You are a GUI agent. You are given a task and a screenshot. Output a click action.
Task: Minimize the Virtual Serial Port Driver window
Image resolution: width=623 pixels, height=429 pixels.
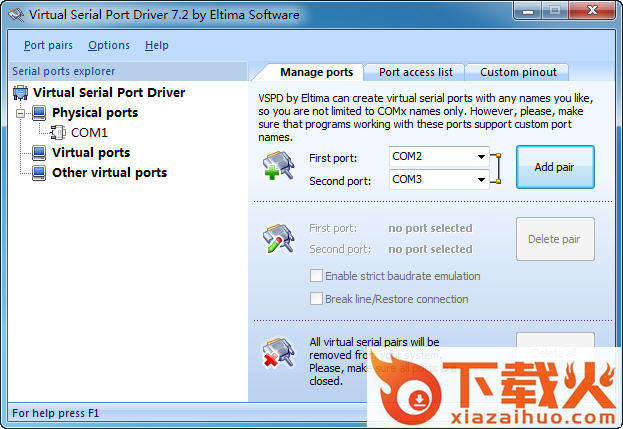[527, 11]
